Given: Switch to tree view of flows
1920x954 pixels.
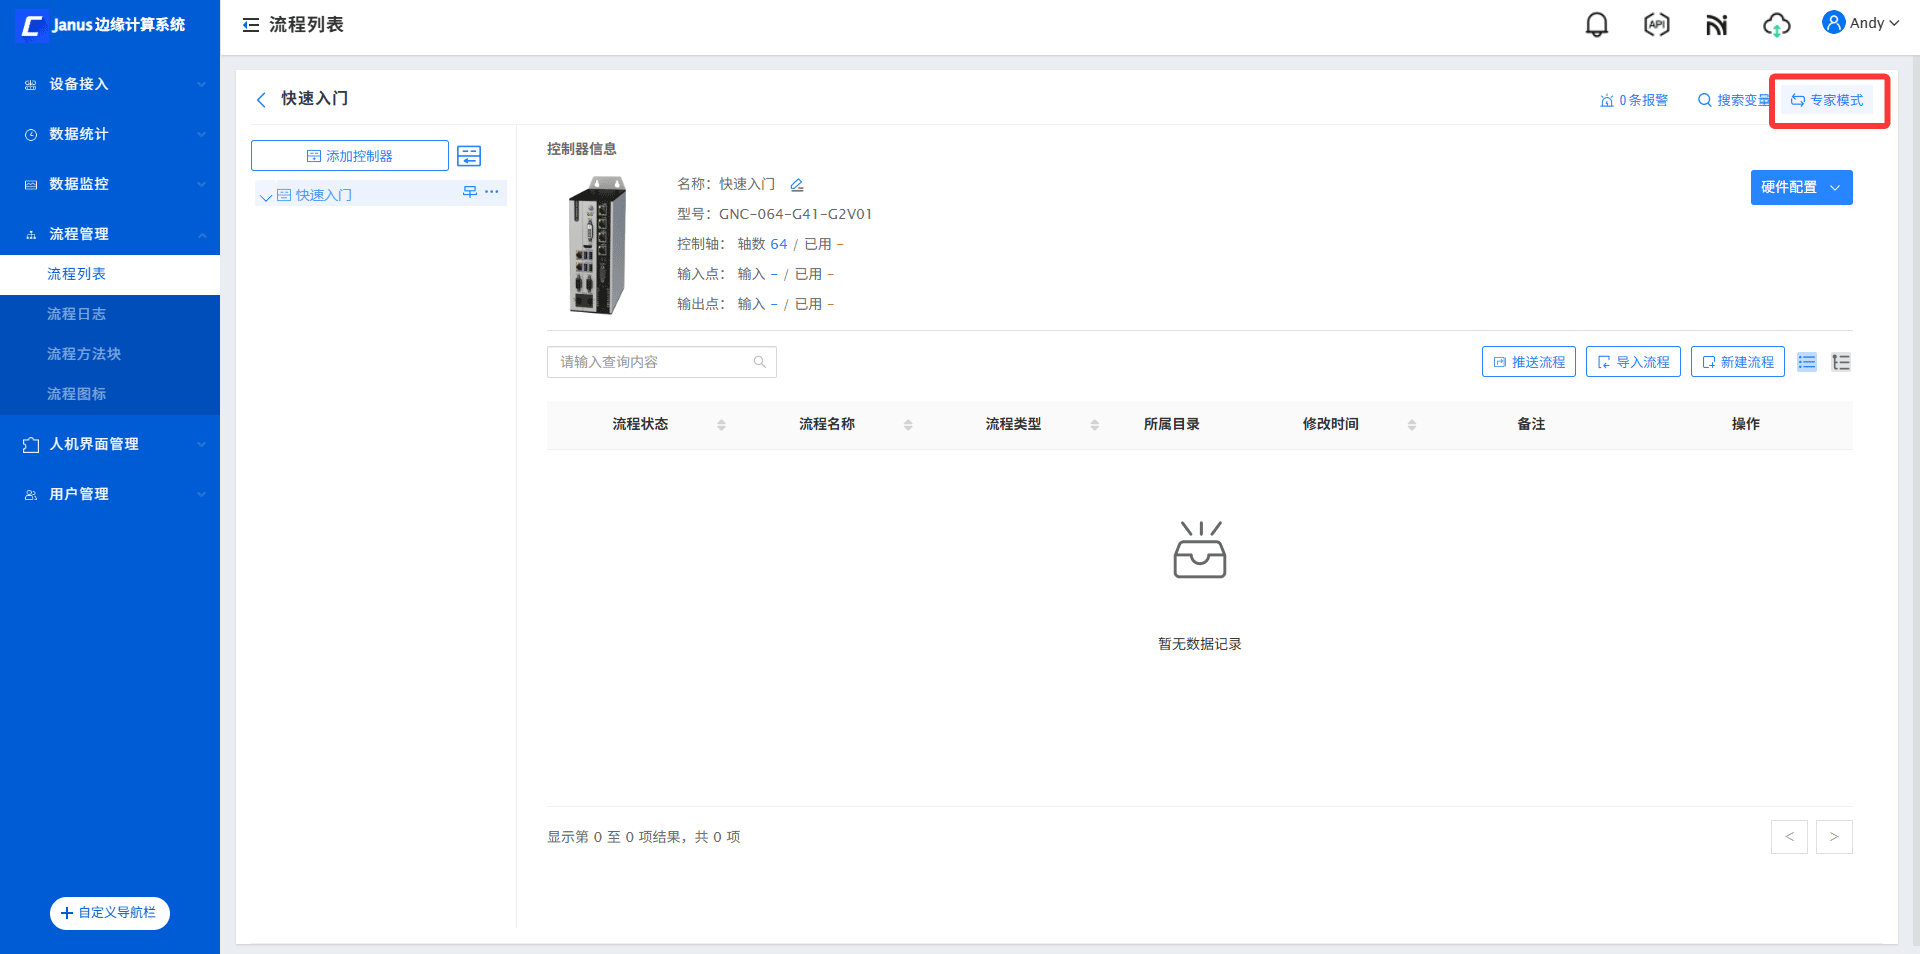Looking at the screenshot, I should 1841,362.
